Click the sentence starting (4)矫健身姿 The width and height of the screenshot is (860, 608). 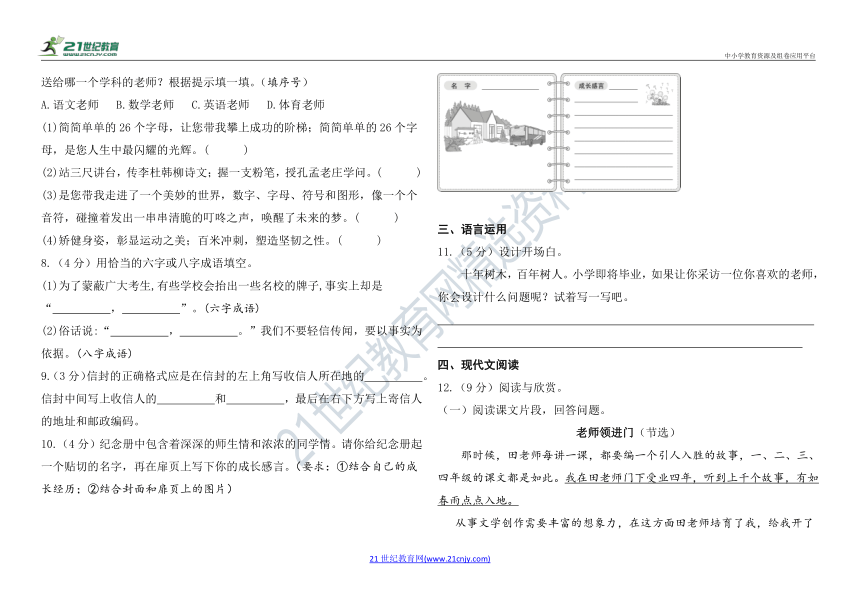coord(211,240)
